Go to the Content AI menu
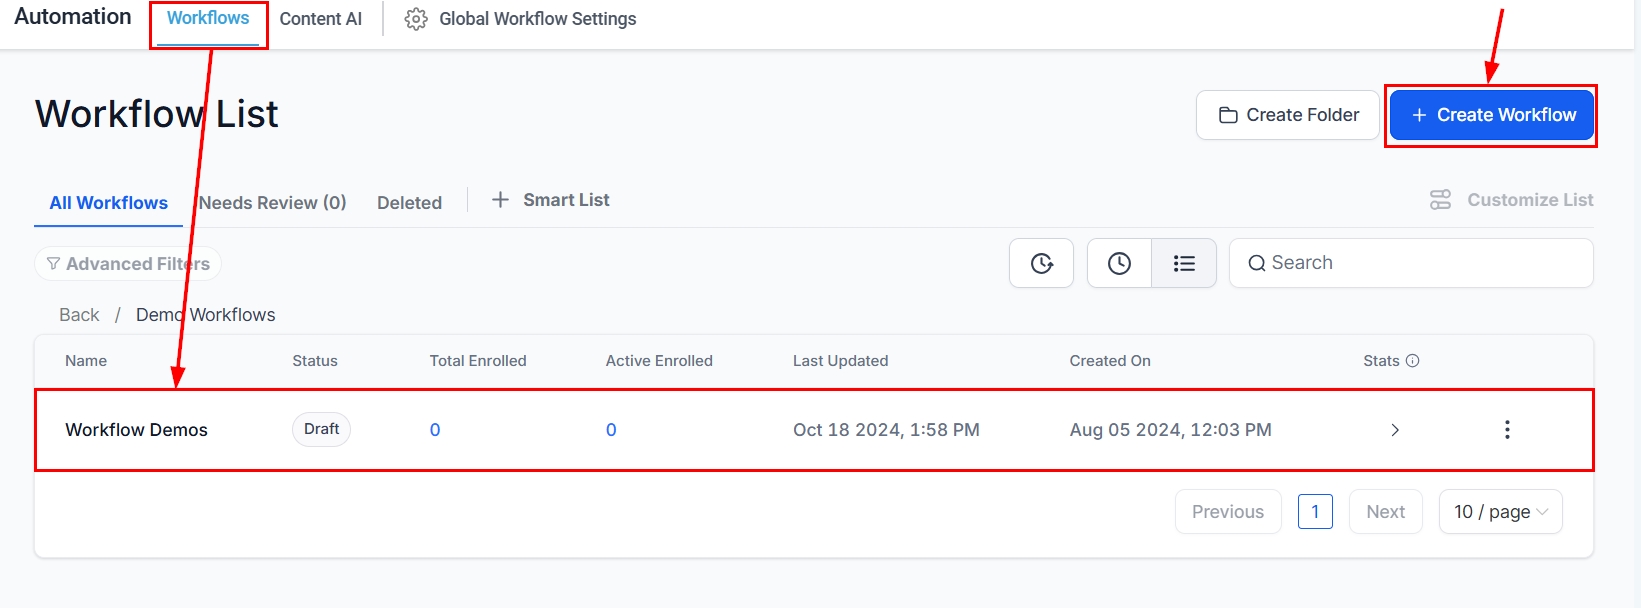1641x608 pixels. [320, 19]
